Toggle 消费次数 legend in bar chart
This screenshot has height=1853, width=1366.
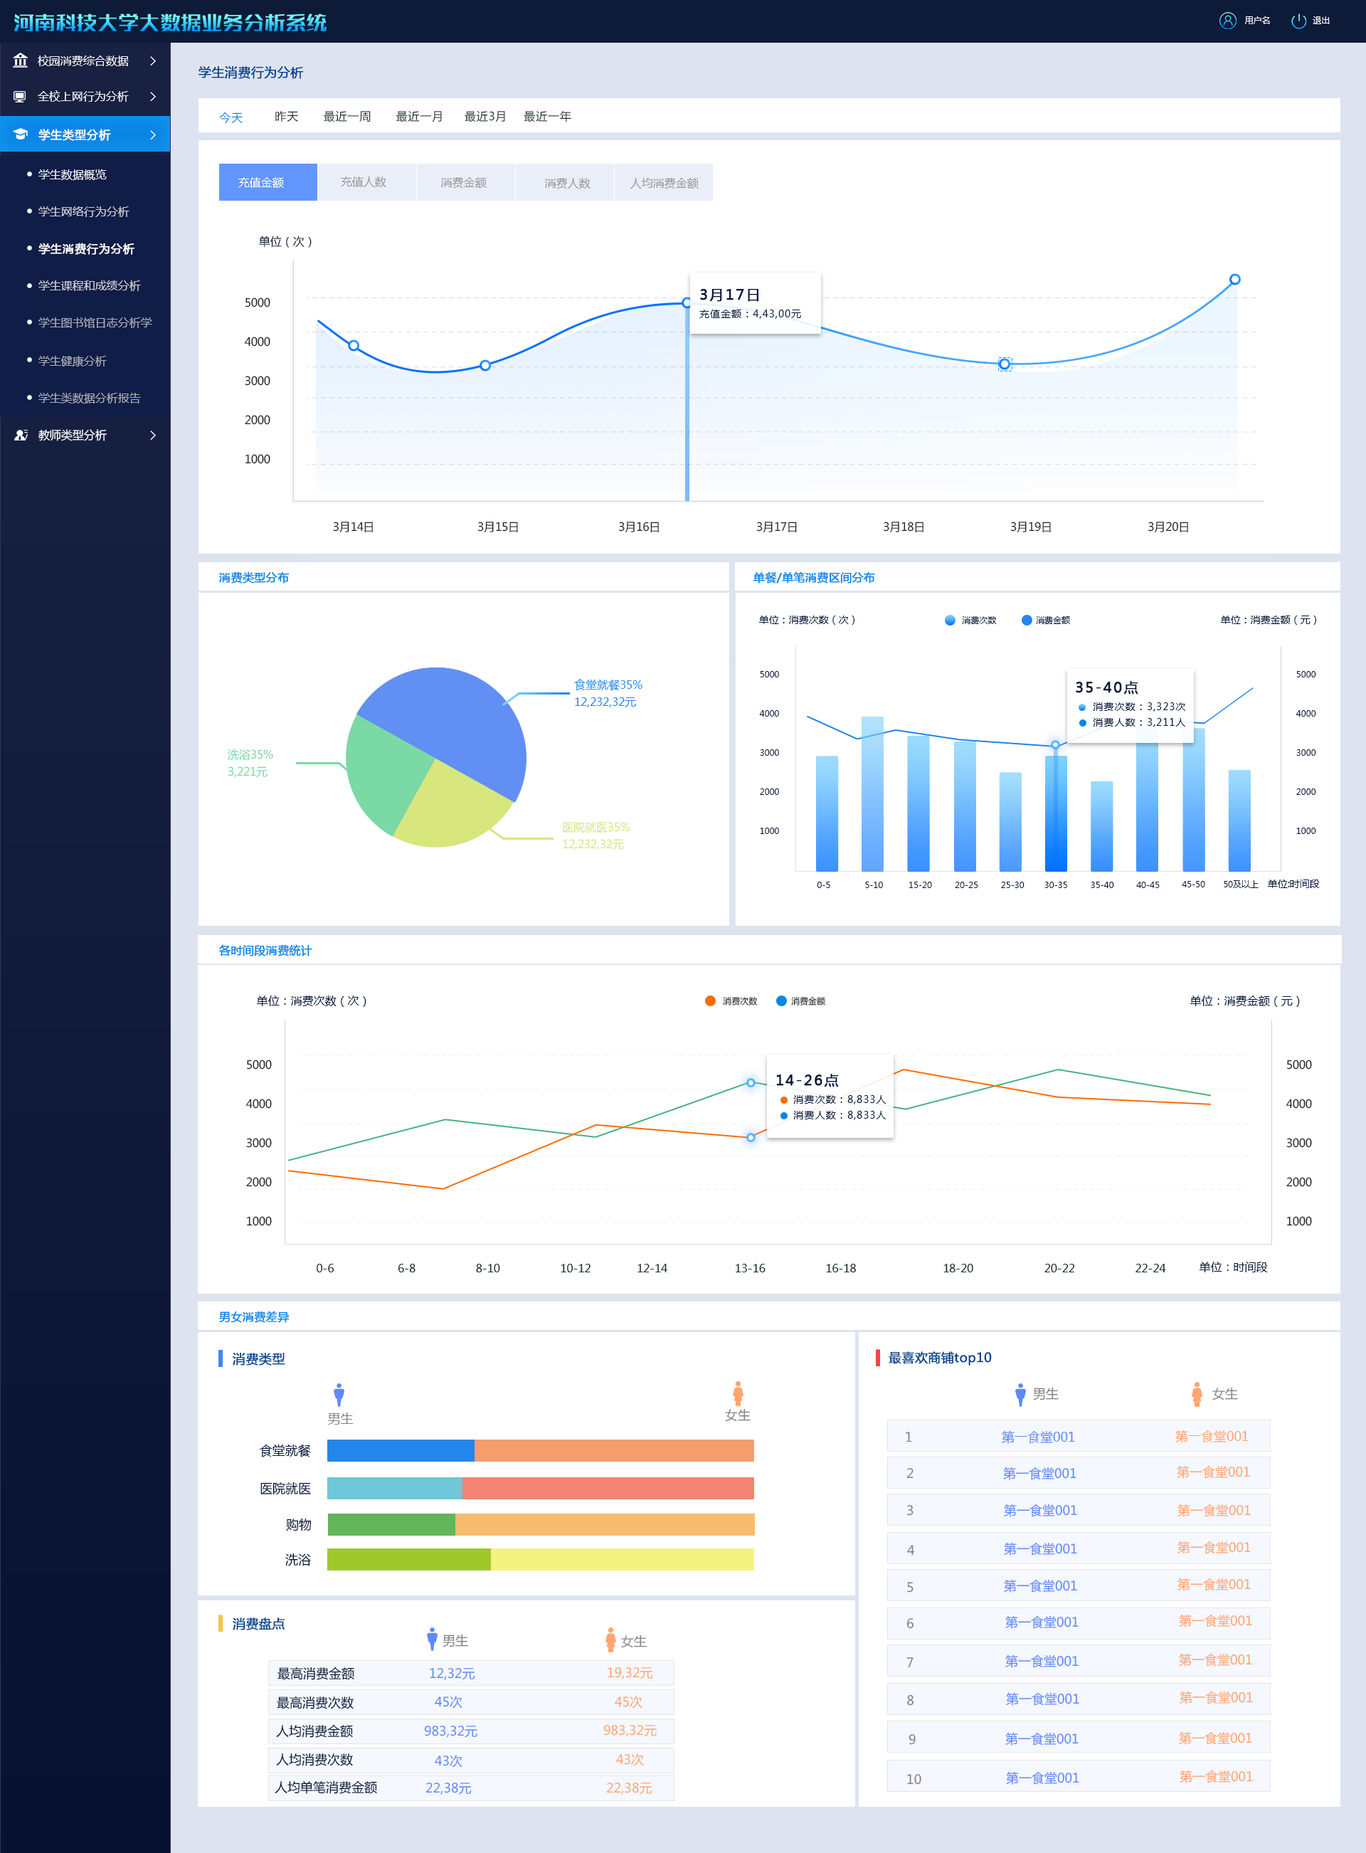coord(970,621)
